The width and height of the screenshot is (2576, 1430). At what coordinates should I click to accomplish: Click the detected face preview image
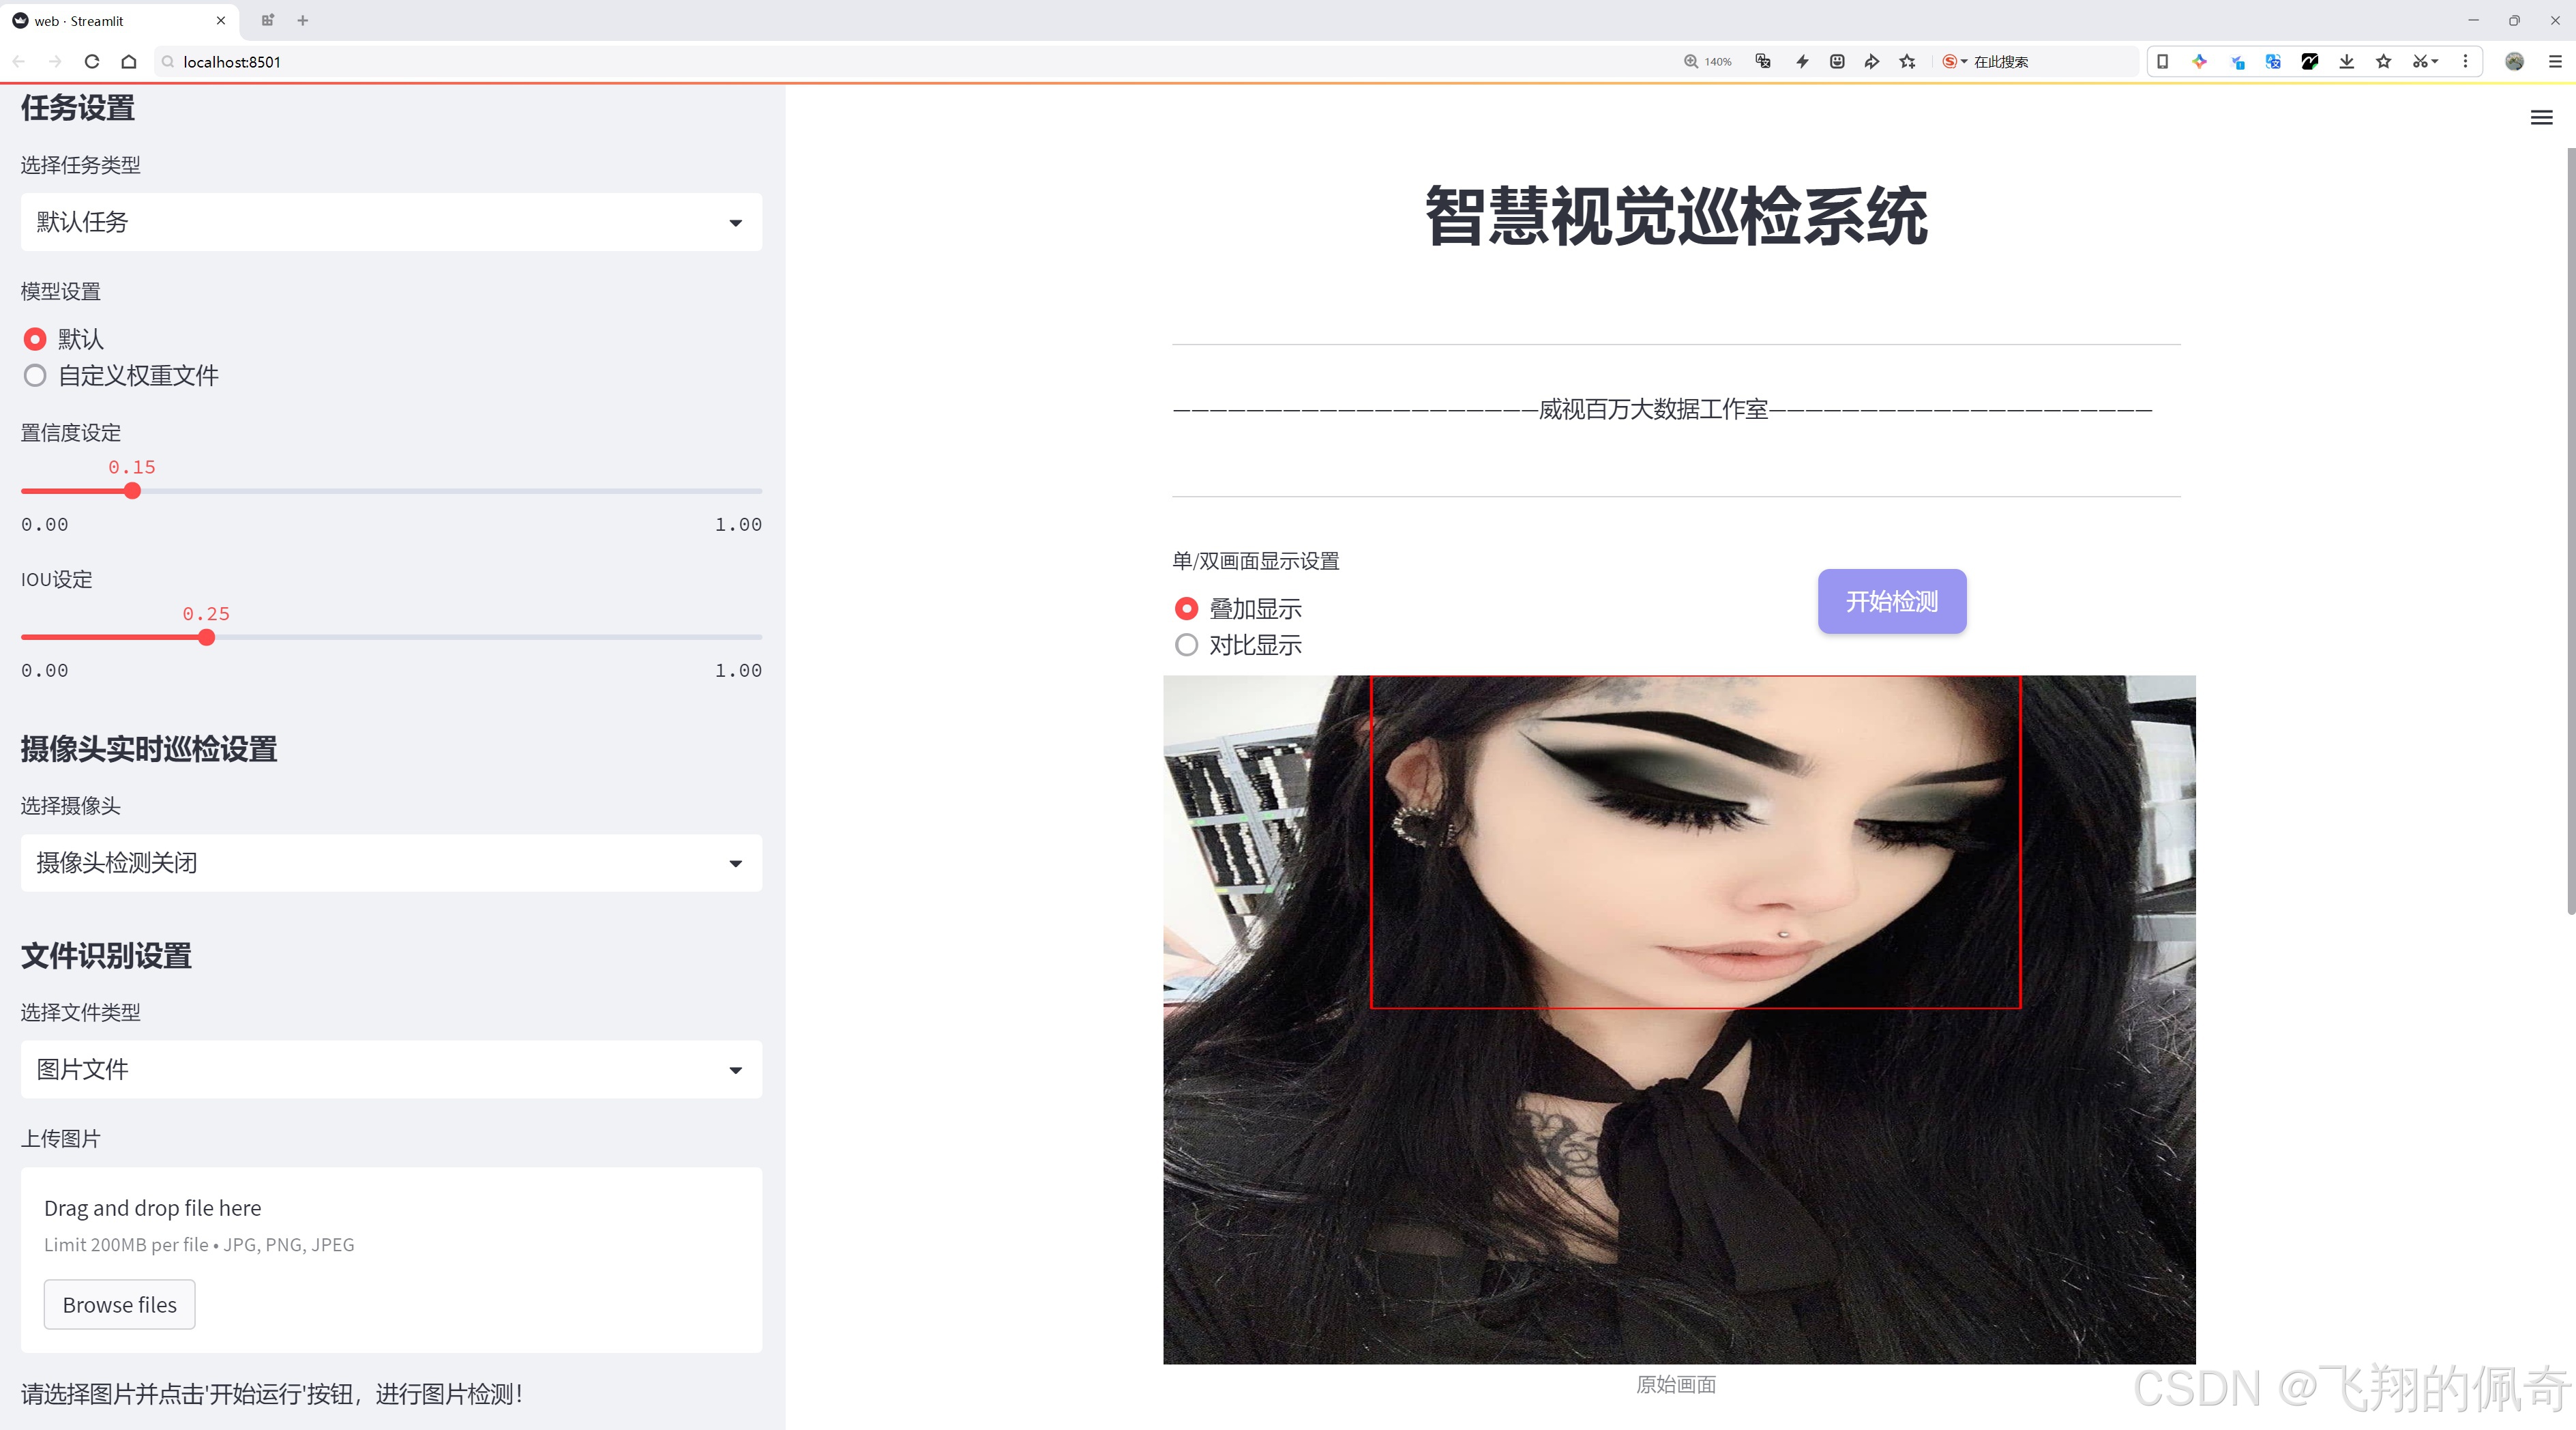coord(1679,1019)
